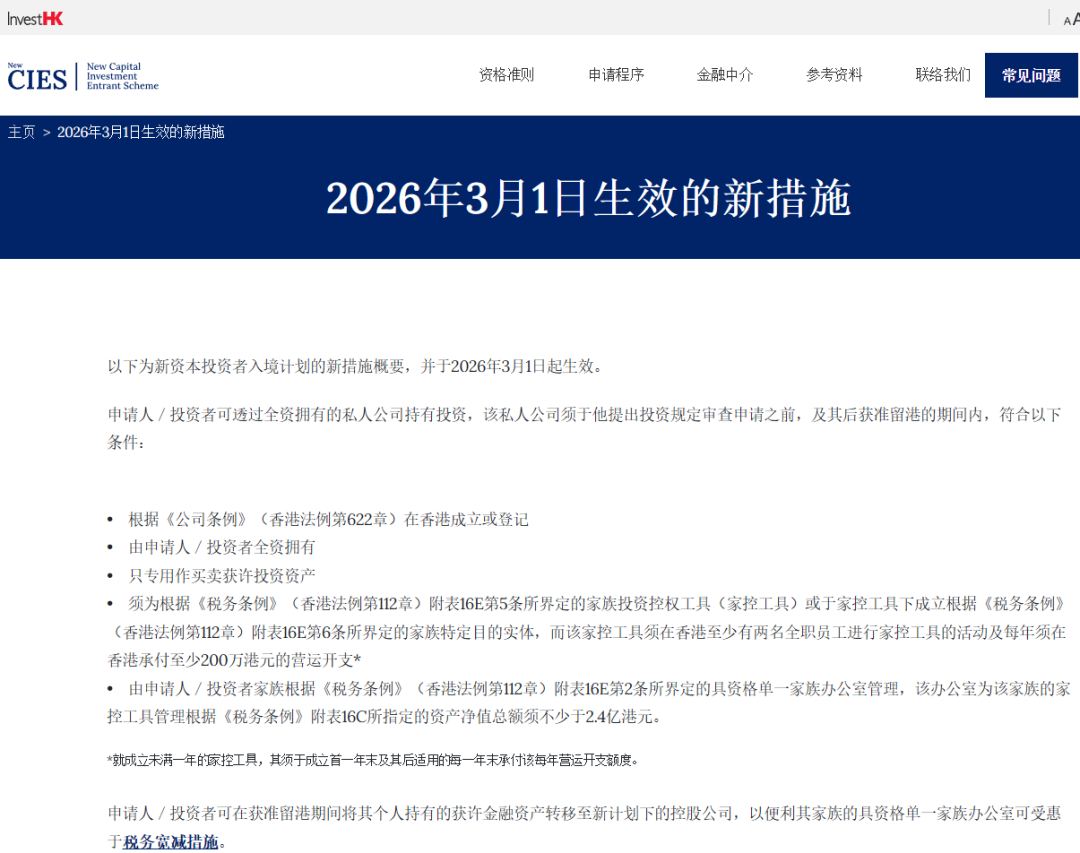
Task: Click the 常见问题 button
Action: pyautogui.click(x=1031, y=75)
